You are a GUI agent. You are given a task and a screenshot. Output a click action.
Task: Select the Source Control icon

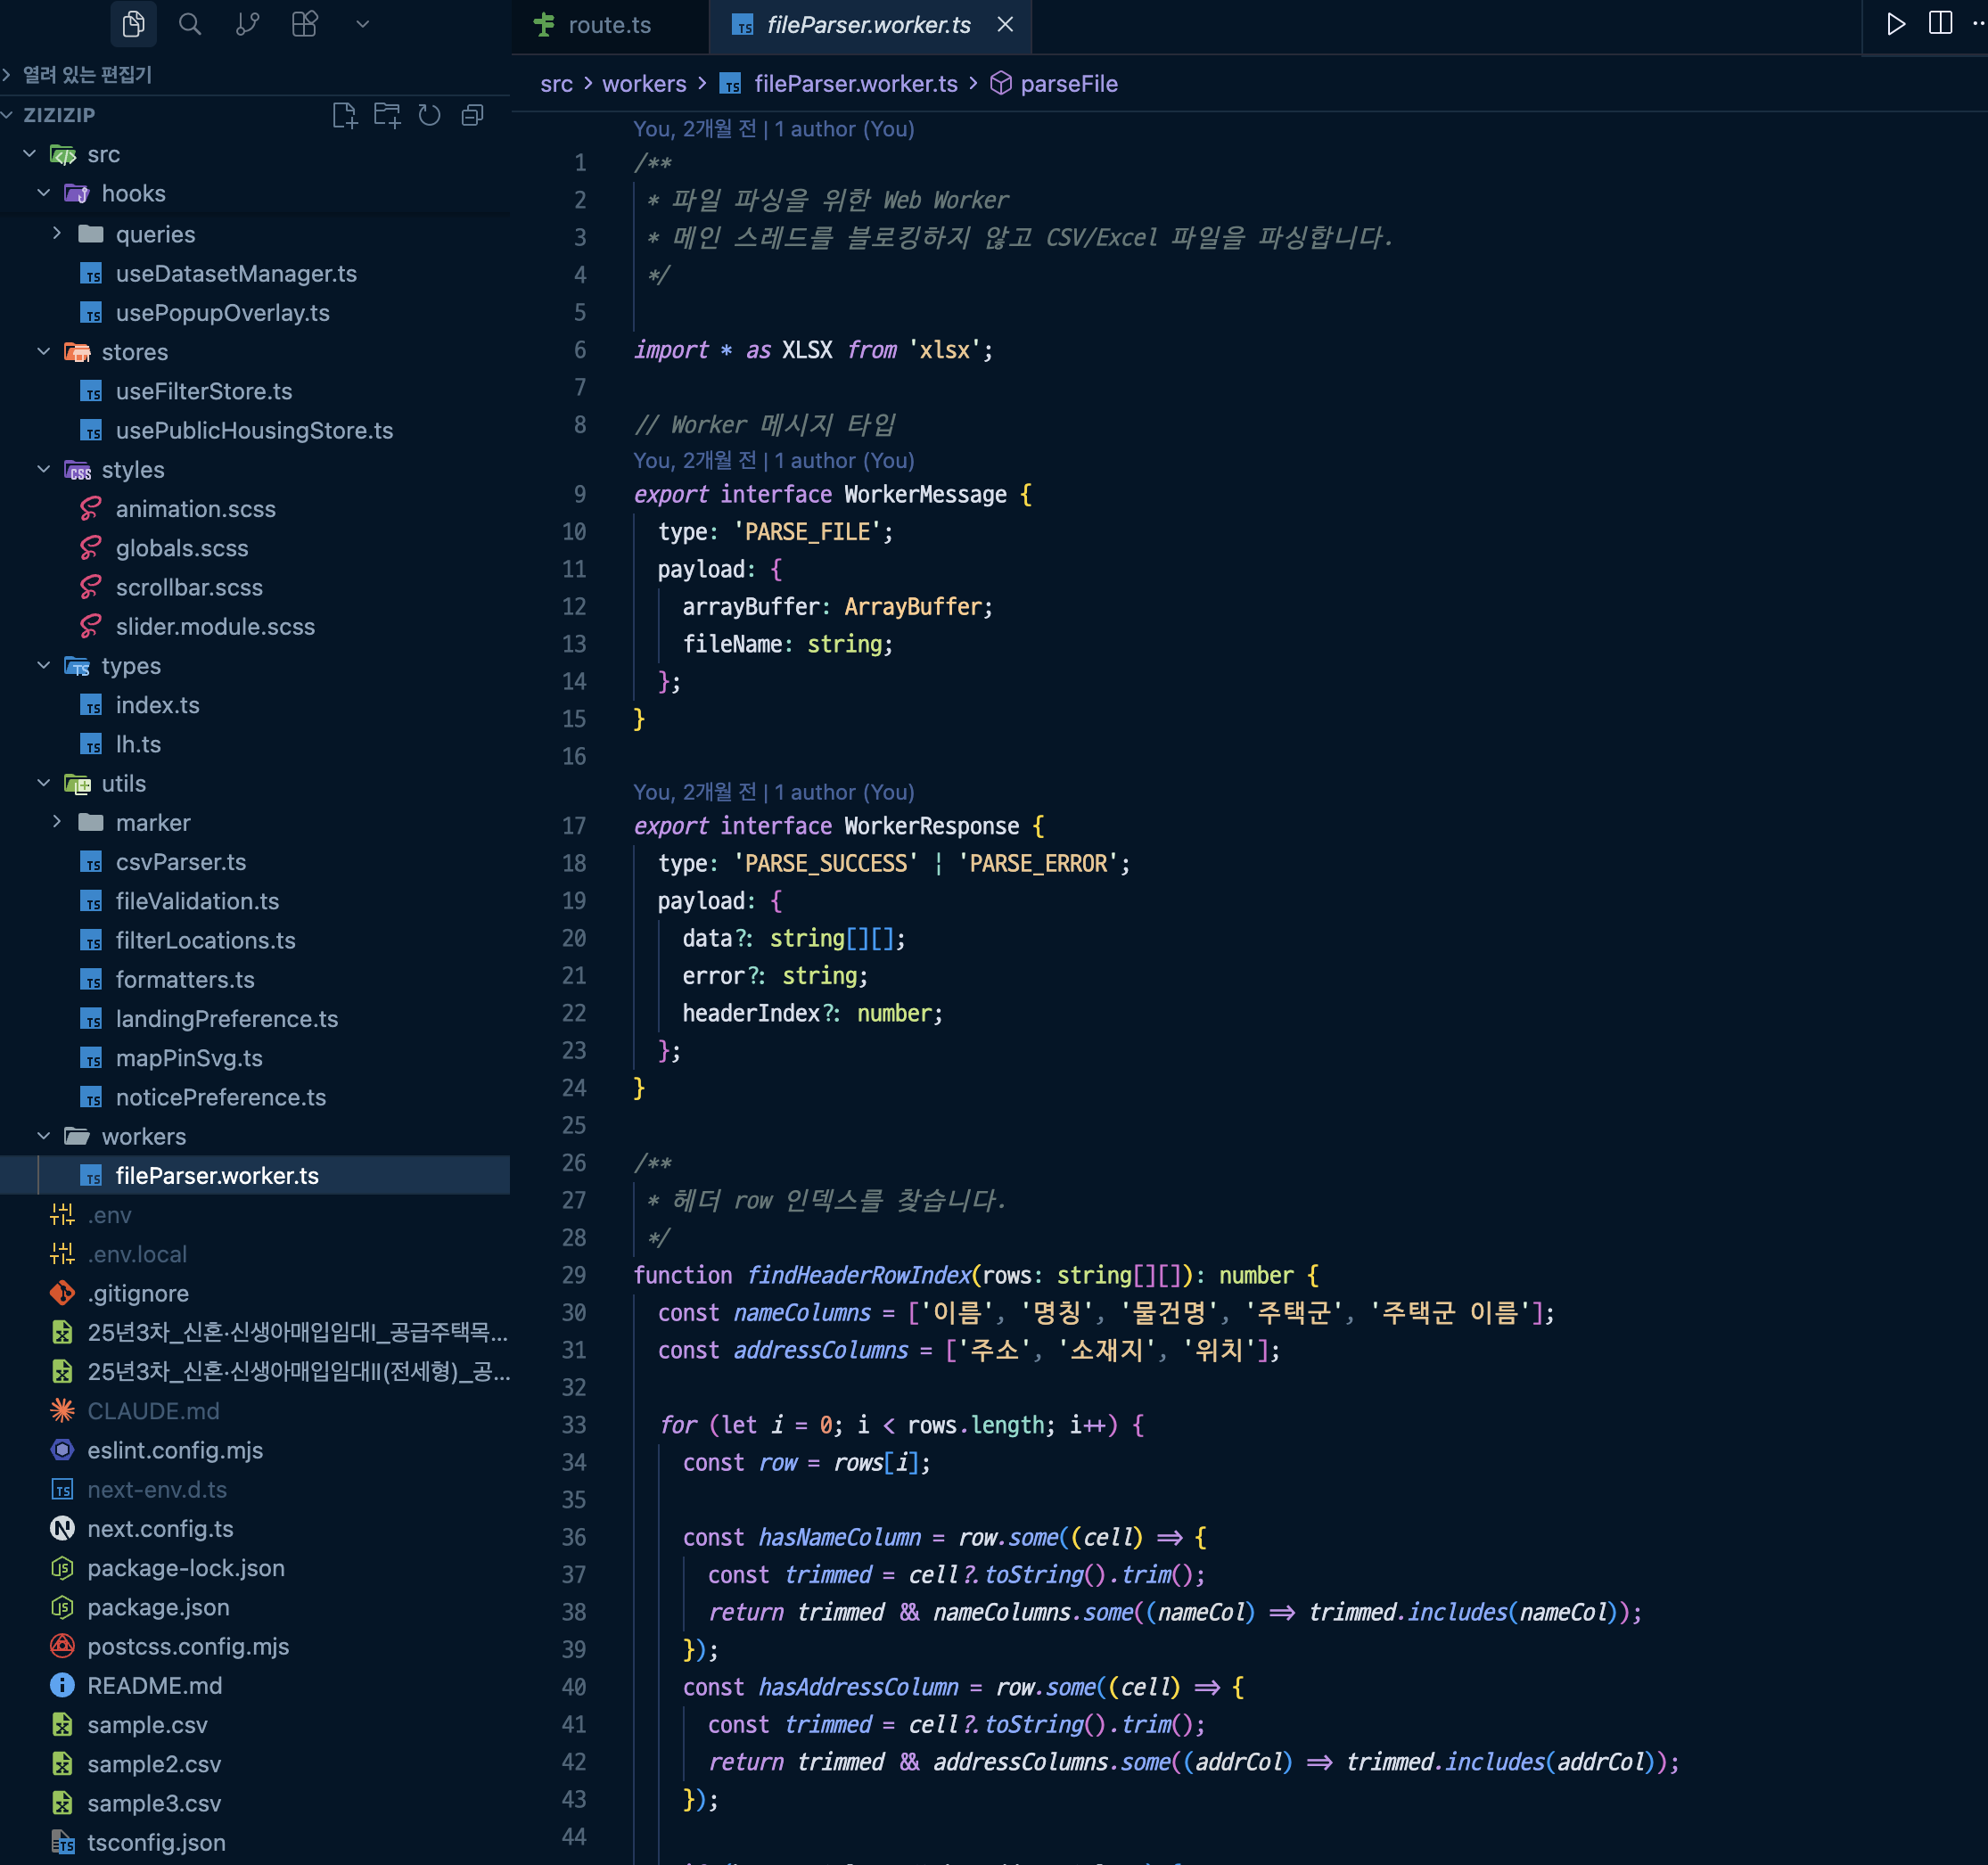pyautogui.click(x=247, y=24)
